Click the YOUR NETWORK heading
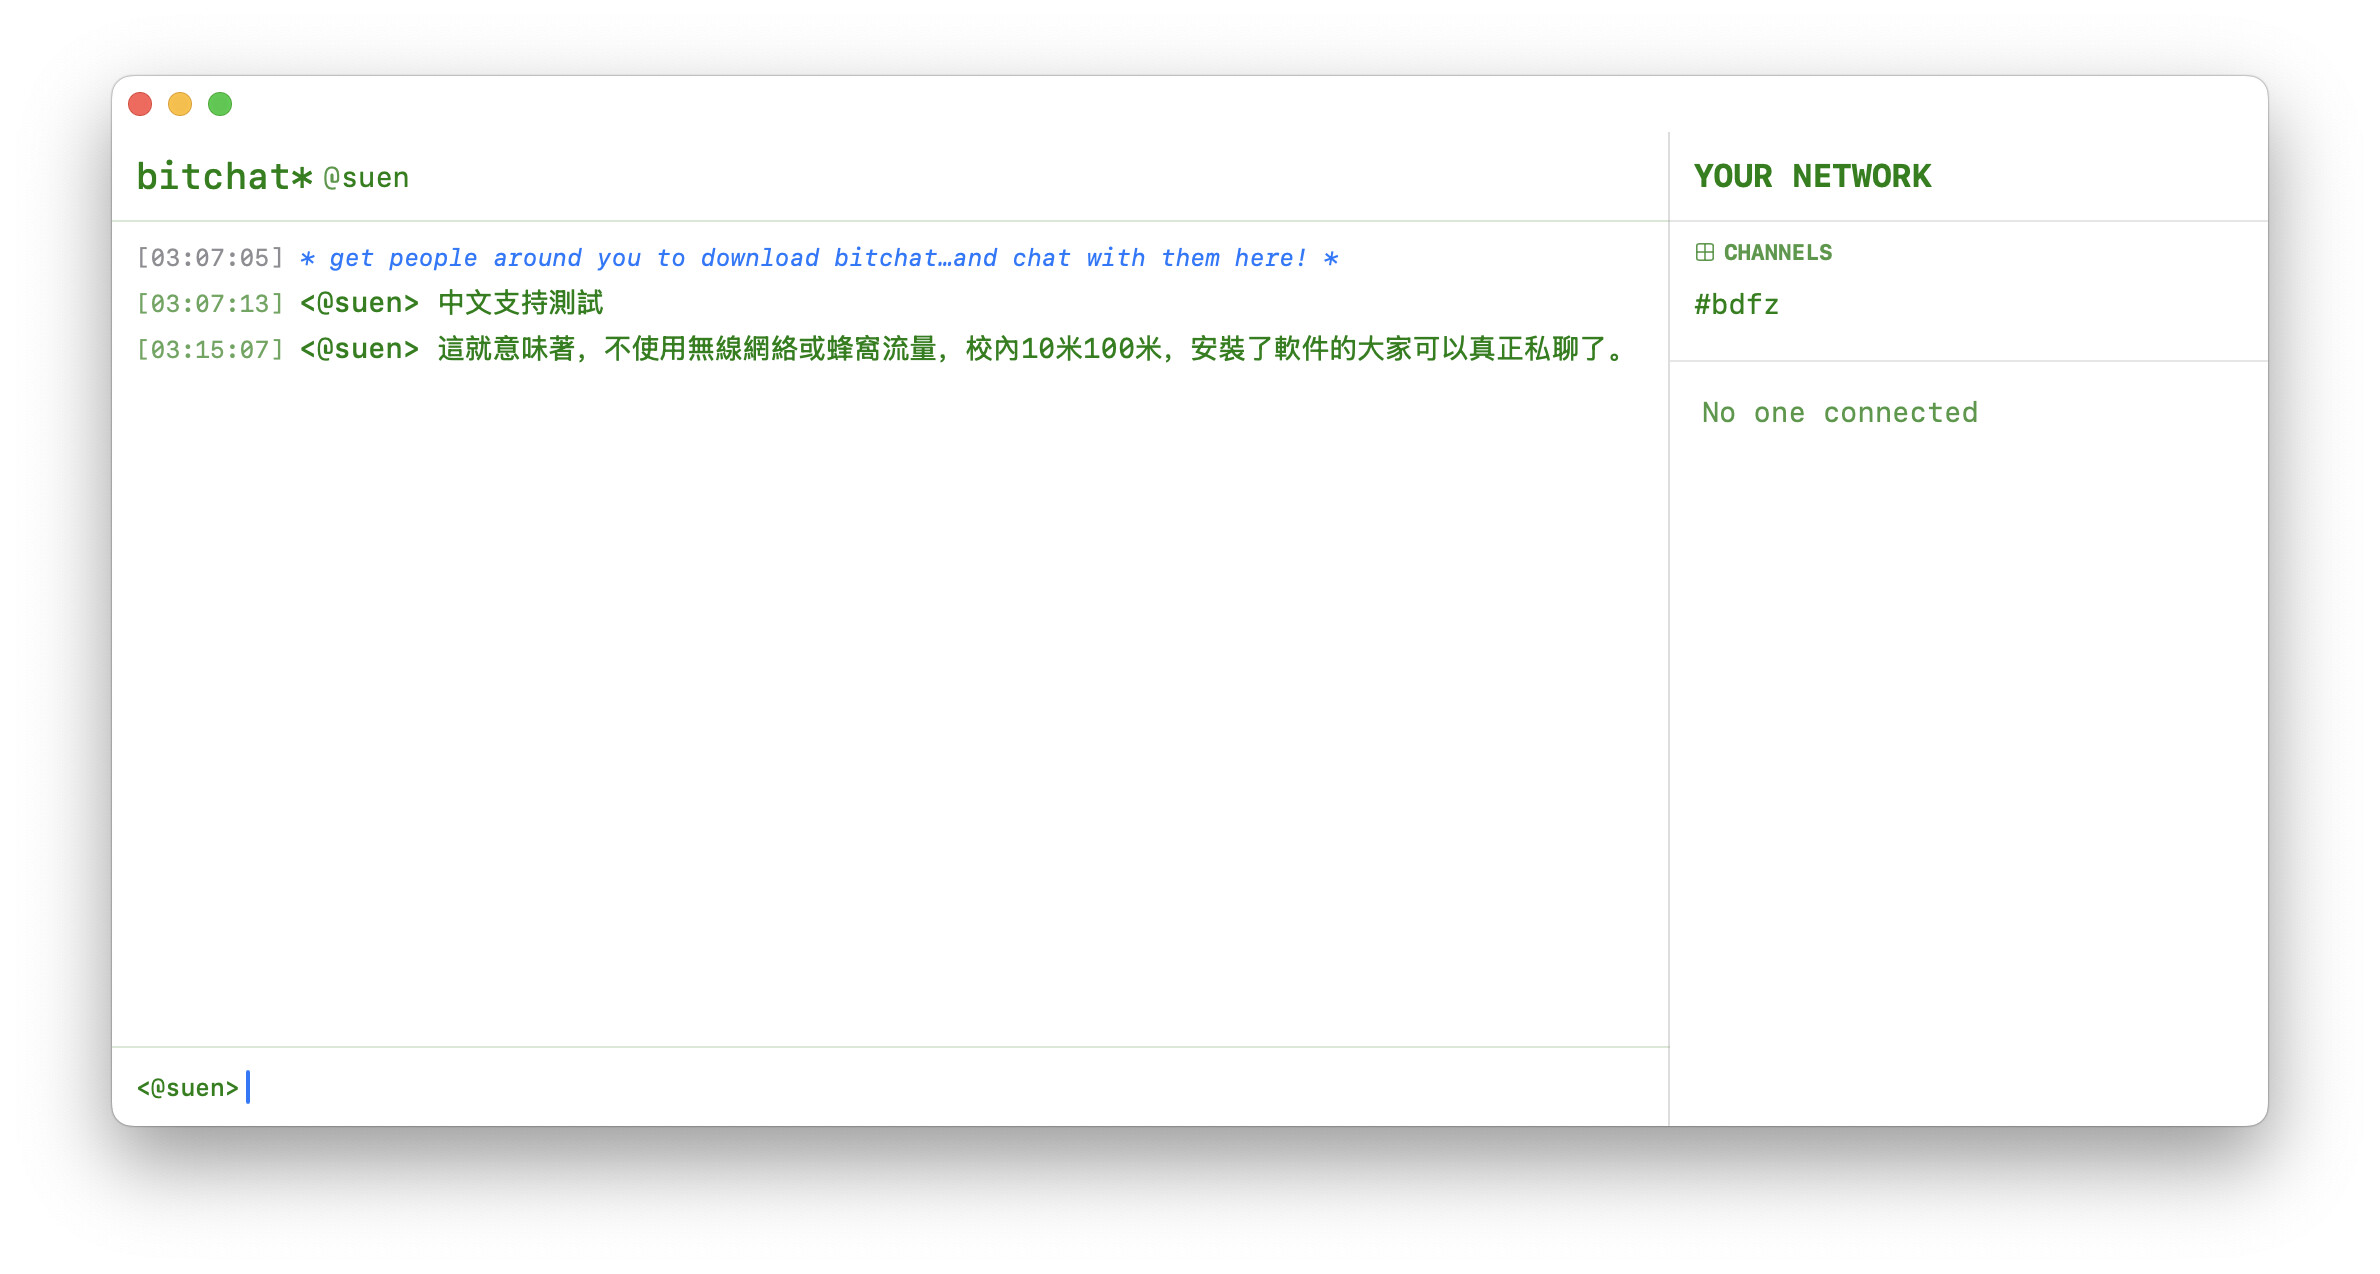Screen dimensions: 2380x1274 tap(1812, 177)
